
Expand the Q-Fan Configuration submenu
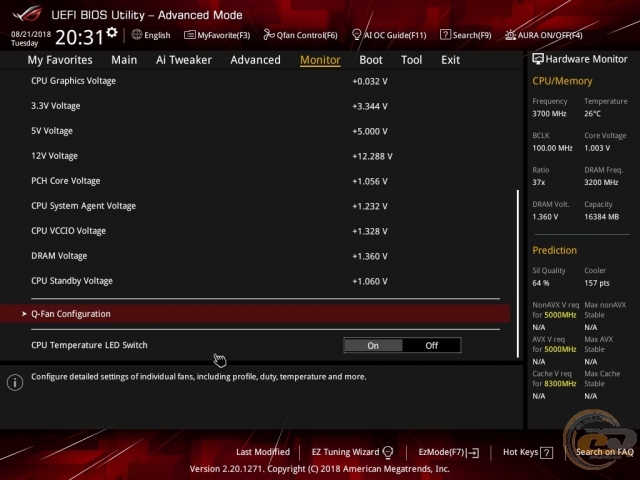(x=255, y=313)
